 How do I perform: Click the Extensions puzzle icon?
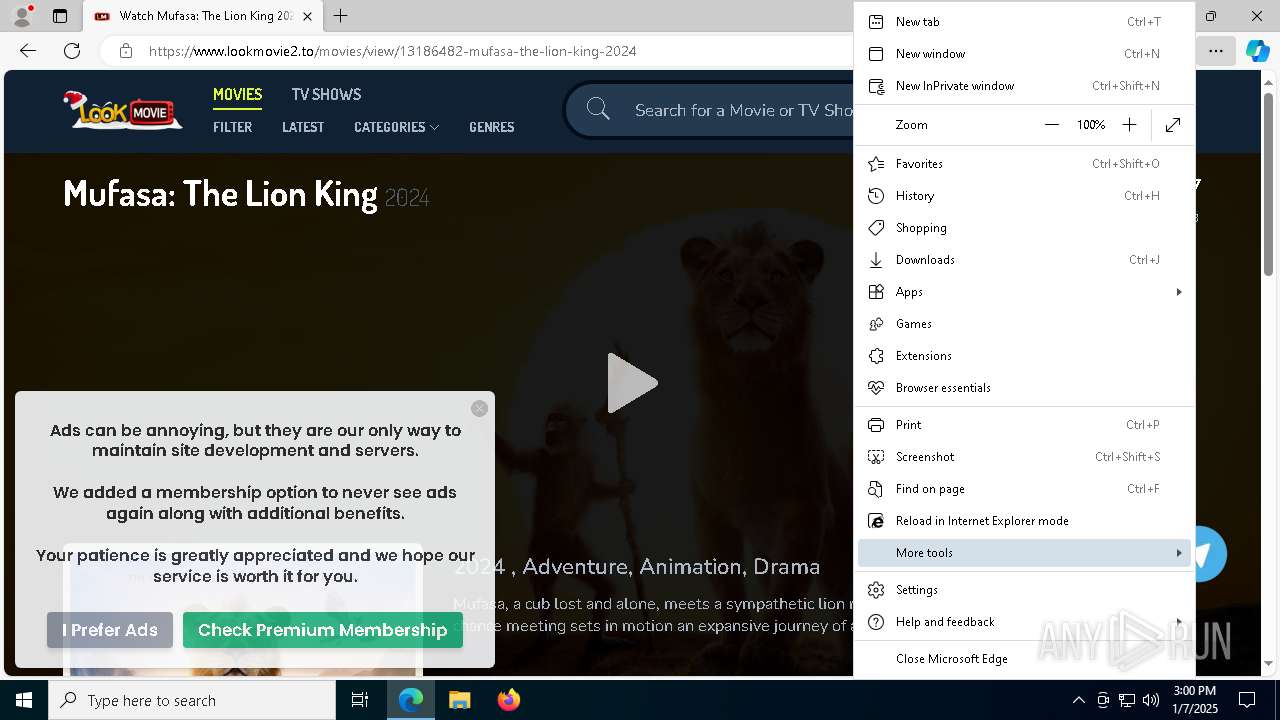(876, 356)
